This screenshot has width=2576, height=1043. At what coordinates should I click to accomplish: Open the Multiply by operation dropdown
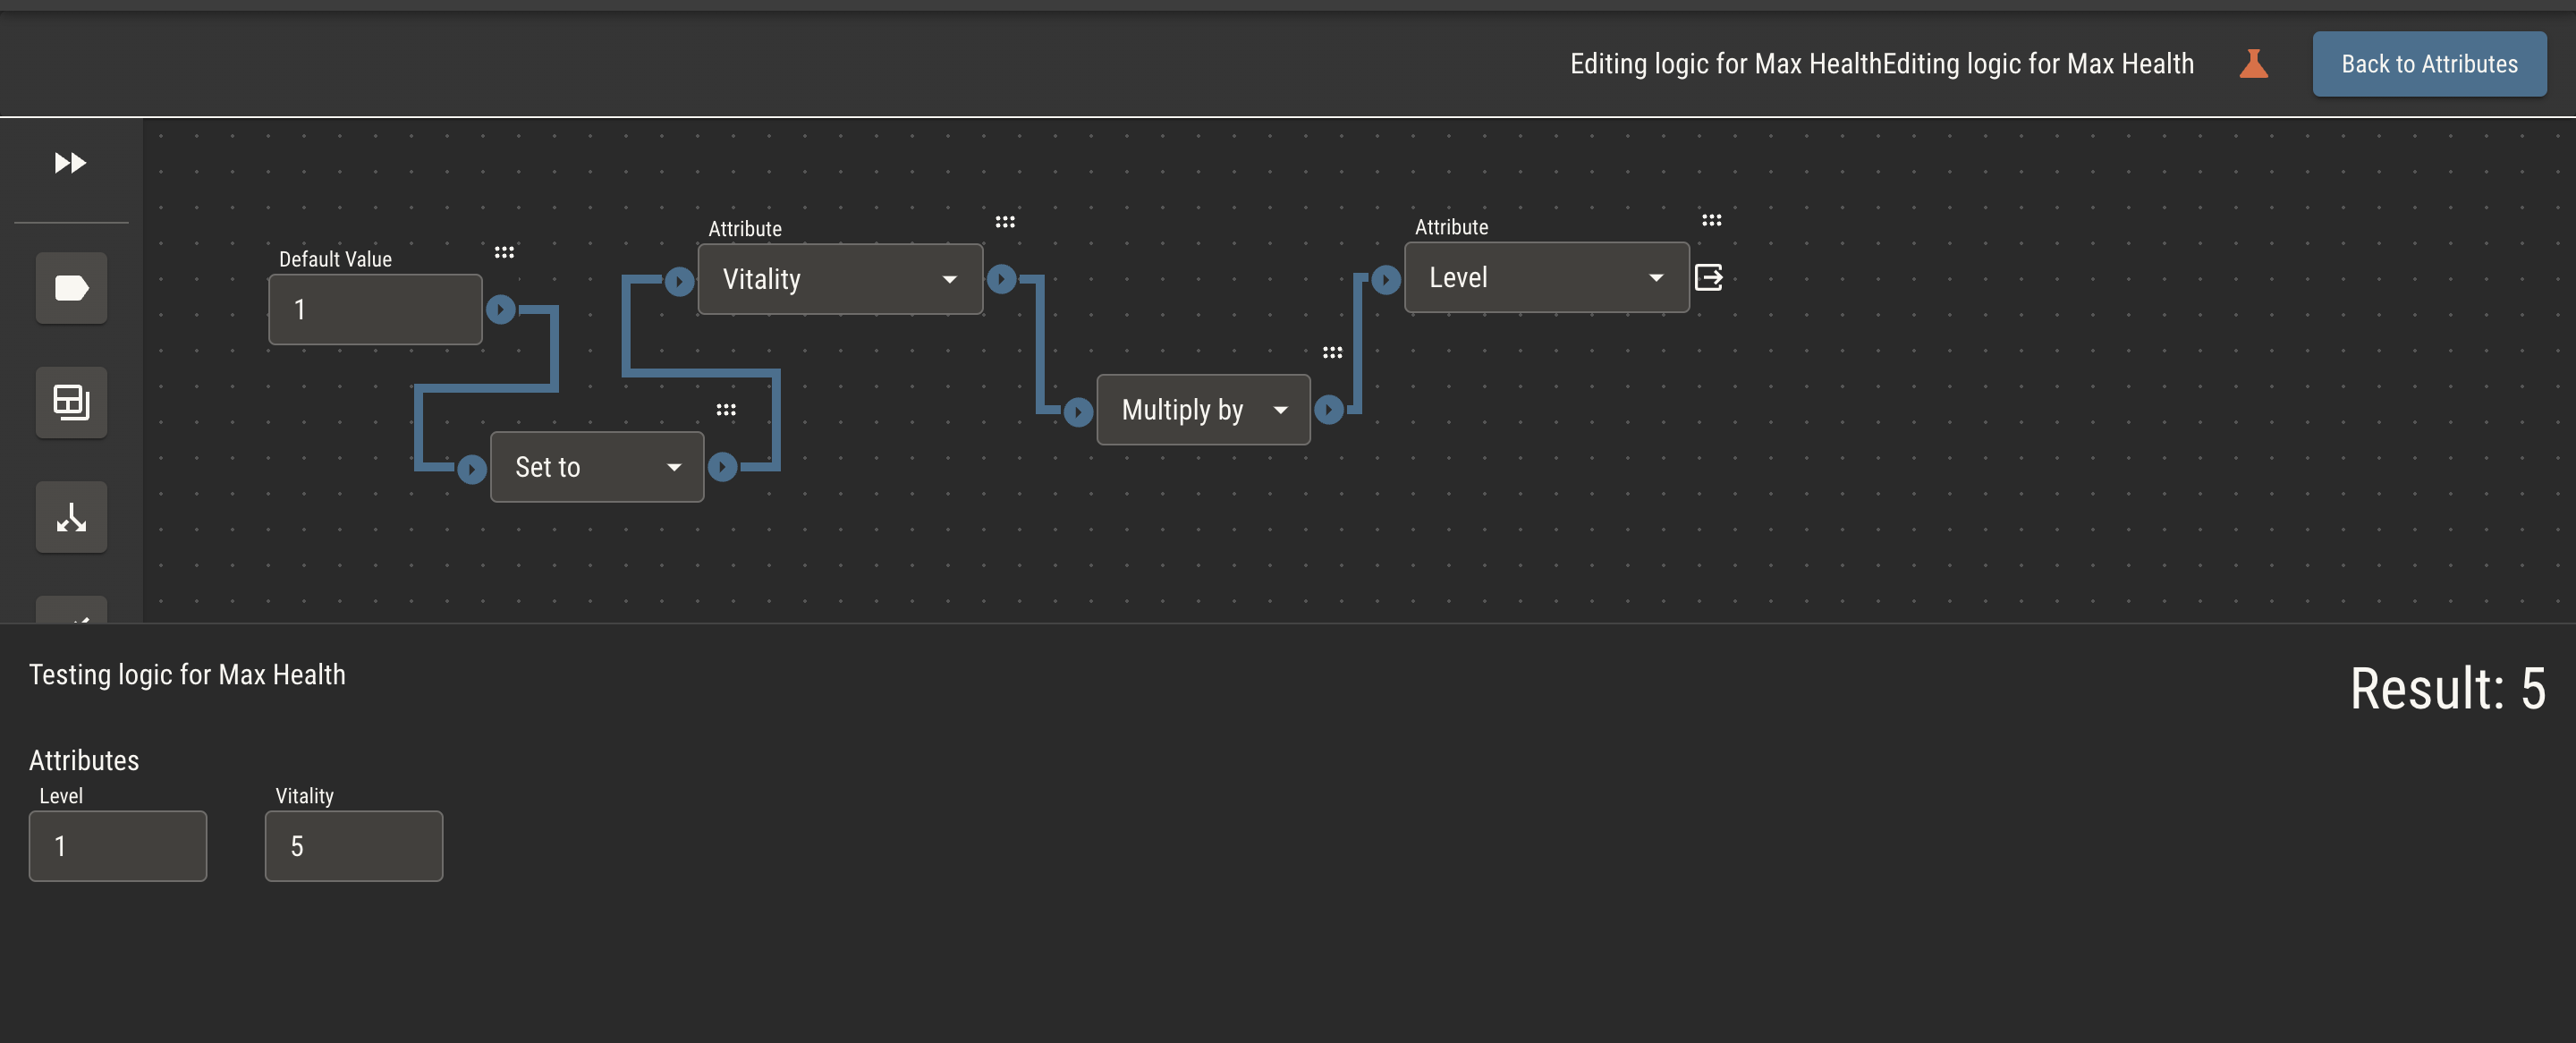[1203, 409]
